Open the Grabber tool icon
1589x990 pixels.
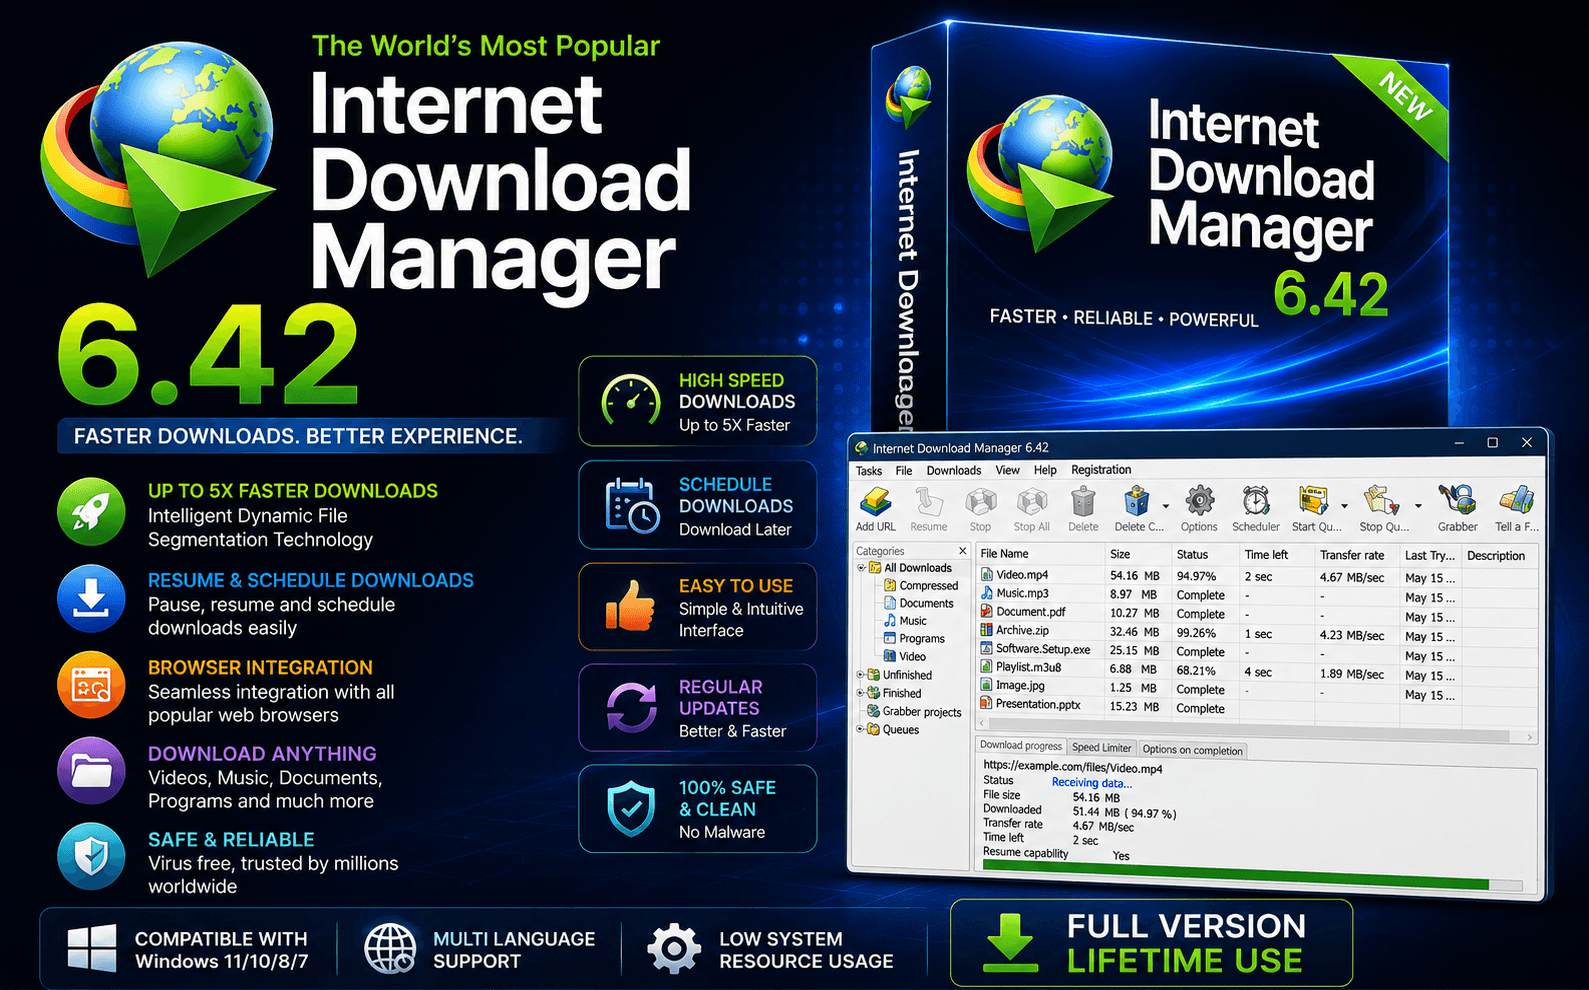[x=1457, y=501]
